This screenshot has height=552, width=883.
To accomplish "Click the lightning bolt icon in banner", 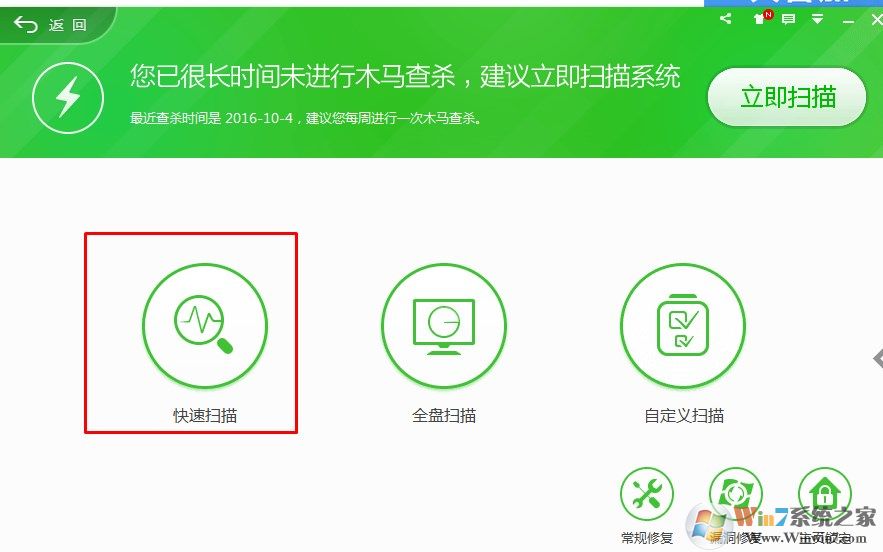I will click(x=68, y=97).
